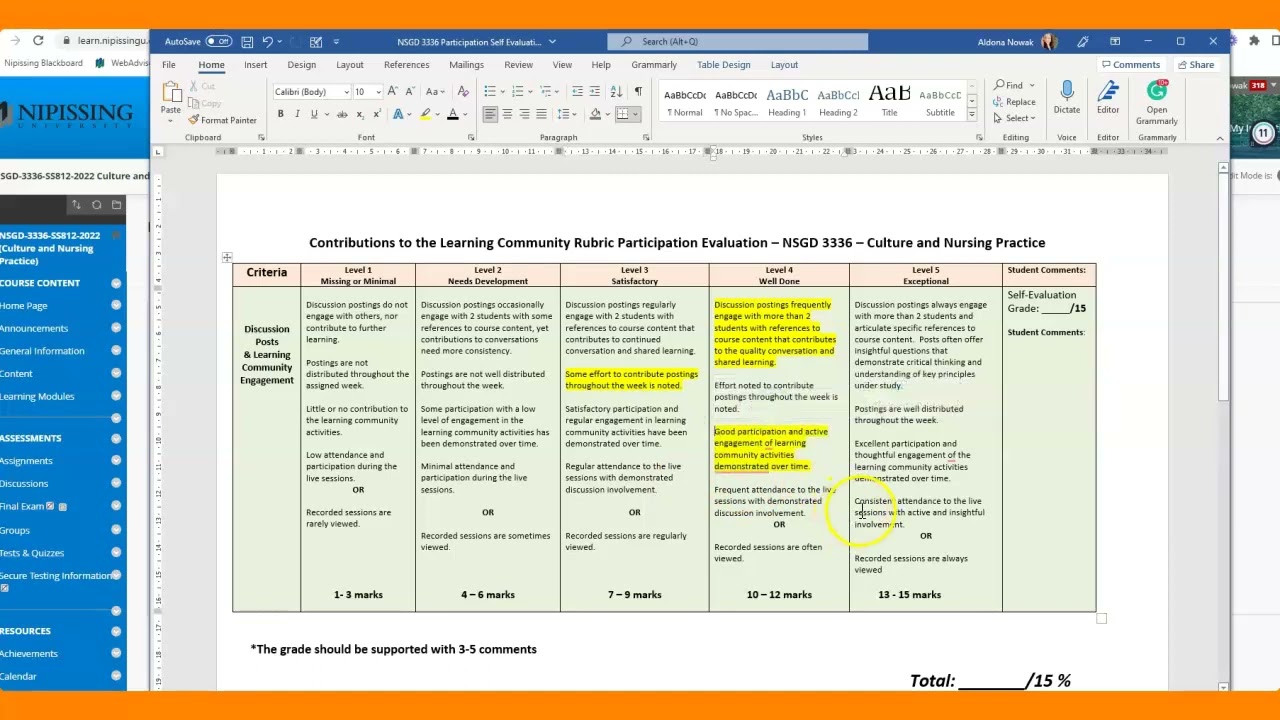Click the Multilevel list icon
This screenshot has height=720, width=1280.
(x=544, y=92)
